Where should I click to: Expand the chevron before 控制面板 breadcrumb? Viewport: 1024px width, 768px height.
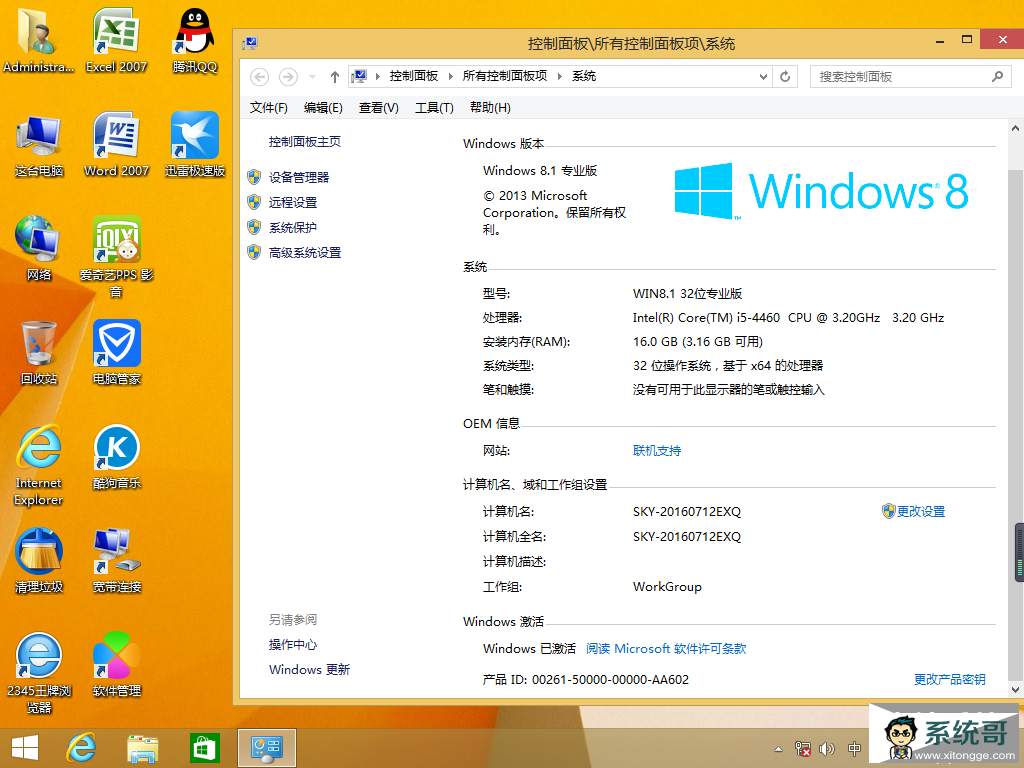click(377, 76)
